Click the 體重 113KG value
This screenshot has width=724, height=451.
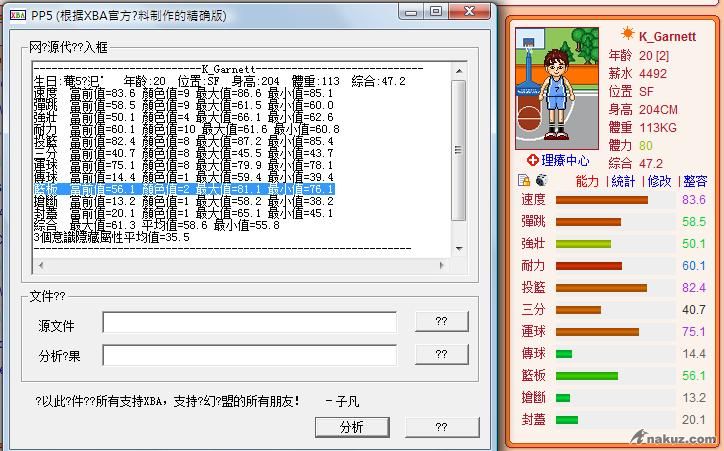pos(658,128)
